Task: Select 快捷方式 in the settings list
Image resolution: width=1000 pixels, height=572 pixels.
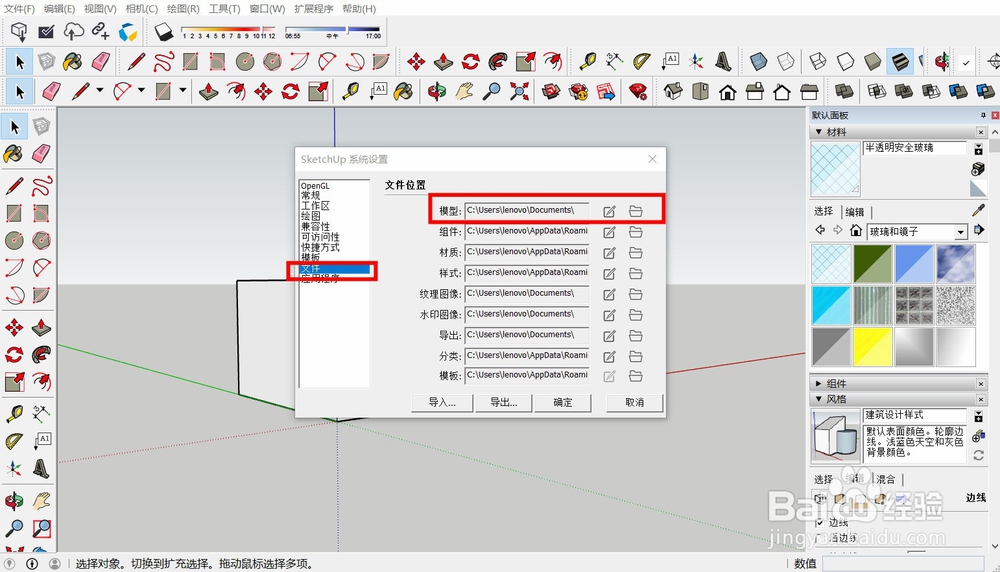Action: point(320,247)
